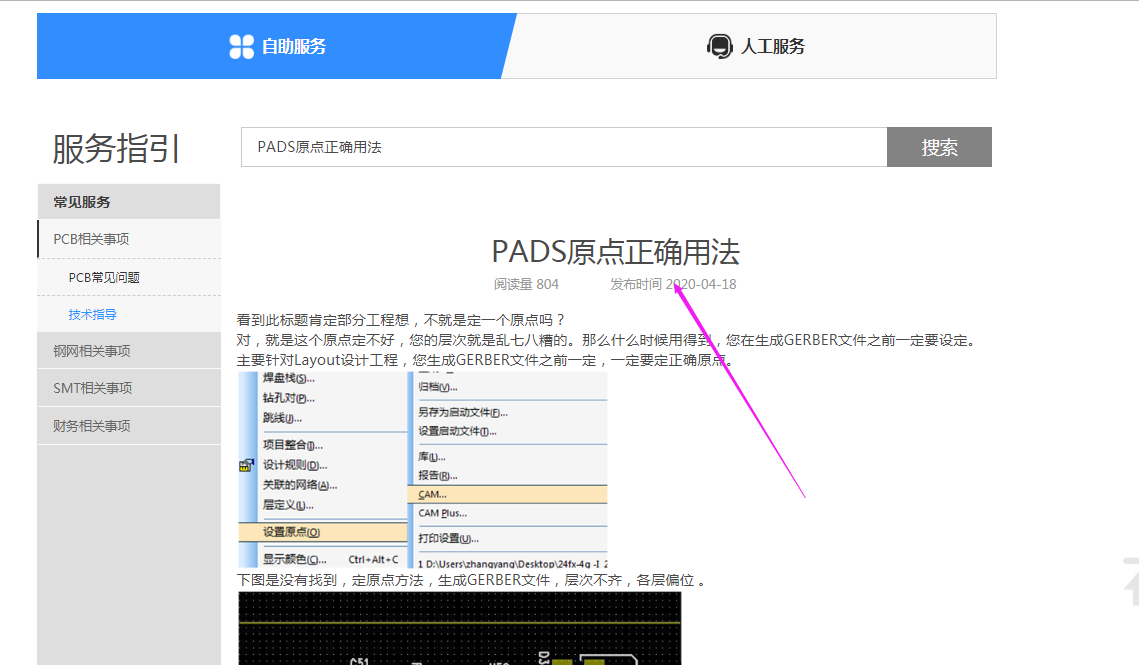The width and height of the screenshot is (1139, 665).
Task: Switch to the 自助服务 tab label
Action: [294, 46]
